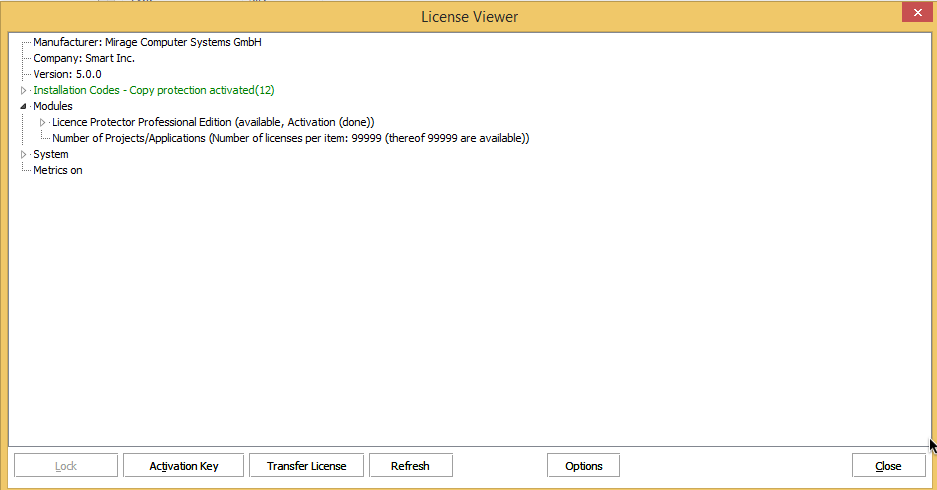The height and width of the screenshot is (490, 937).
Task: Select the Manufacturer: Mirage Computer Systems row
Action: pyautogui.click(x=147, y=42)
